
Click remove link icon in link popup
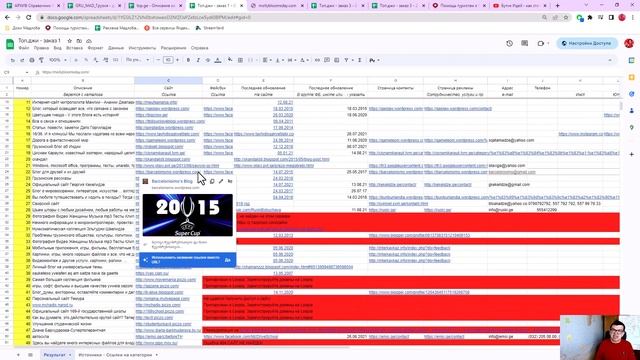click(x=230, y=181)
